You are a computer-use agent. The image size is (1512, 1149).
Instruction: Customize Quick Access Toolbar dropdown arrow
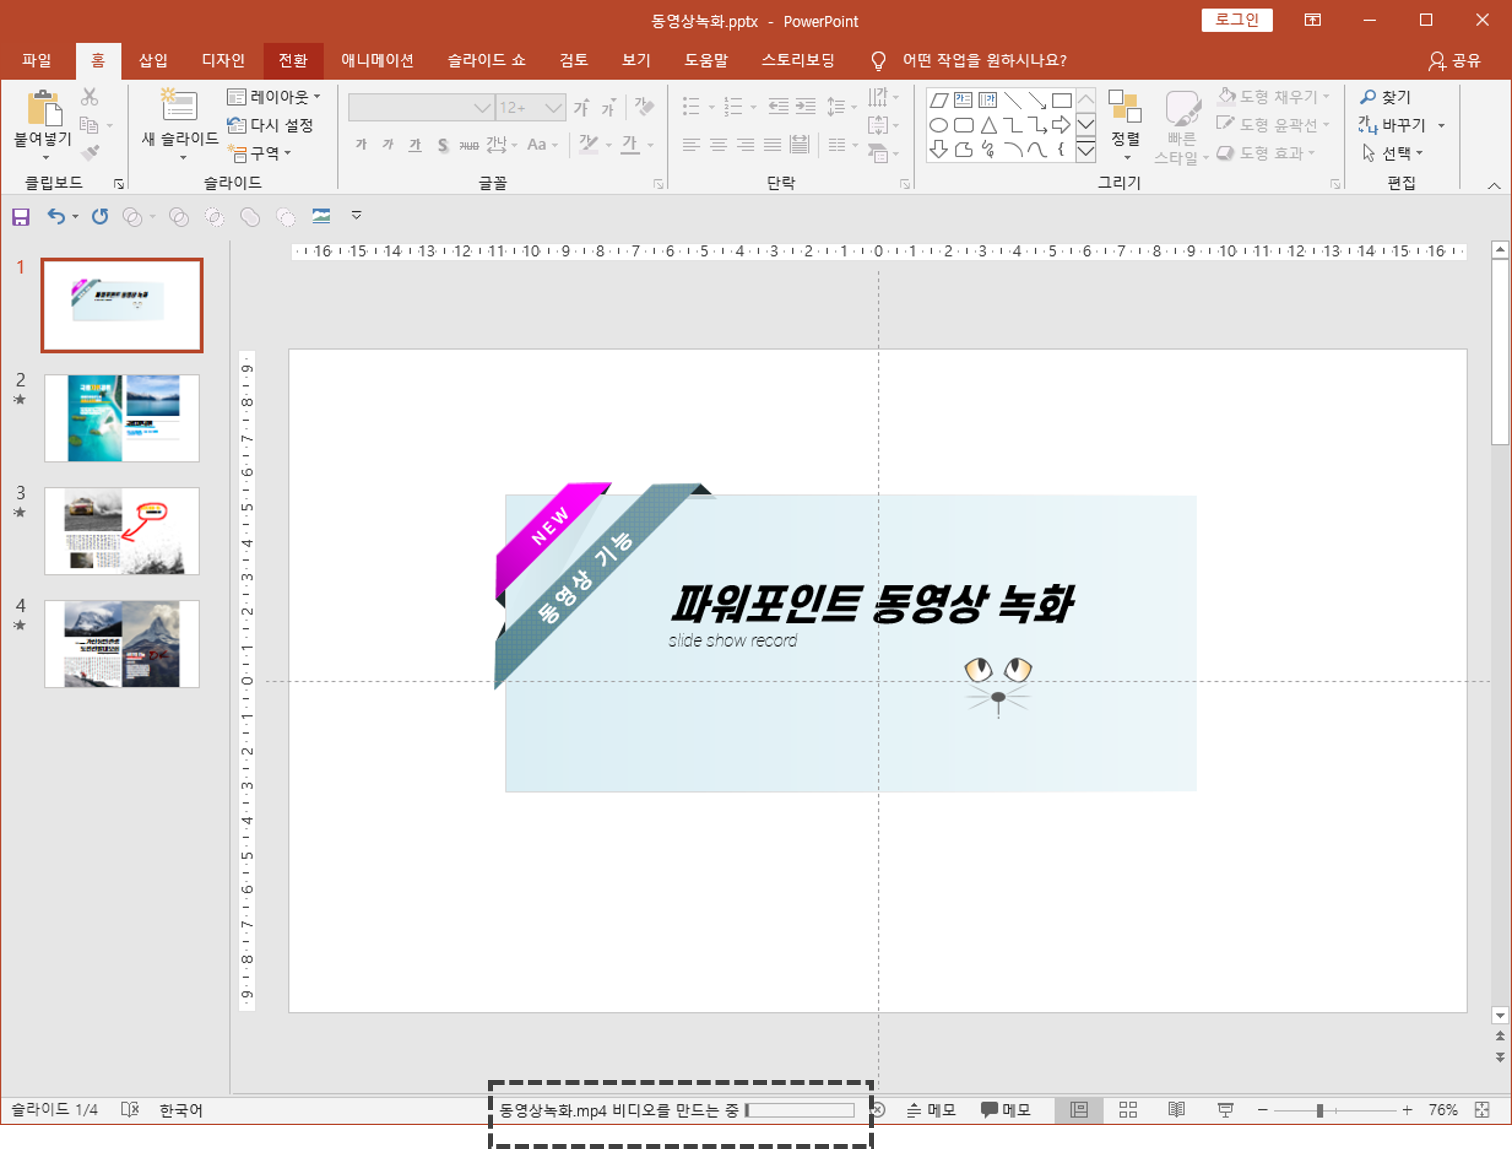pos(356,216)
